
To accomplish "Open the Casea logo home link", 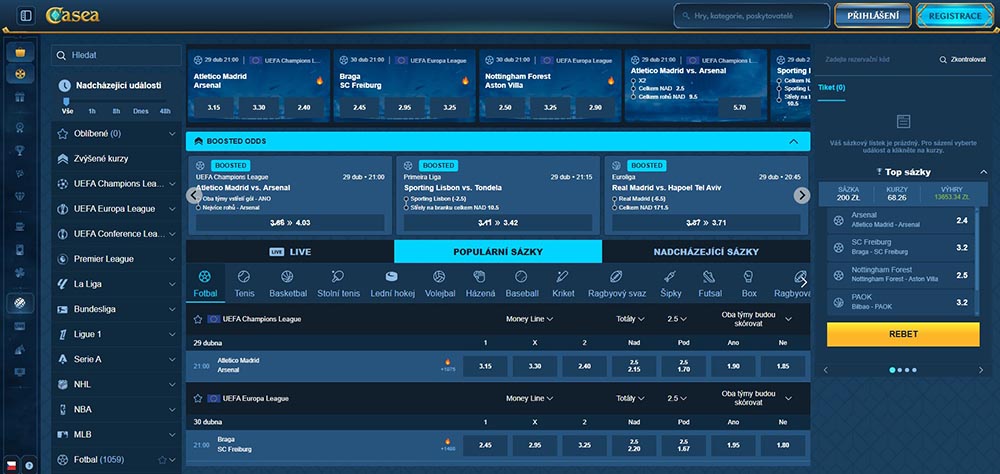I will pyautogui.click(x=73, y=15).
